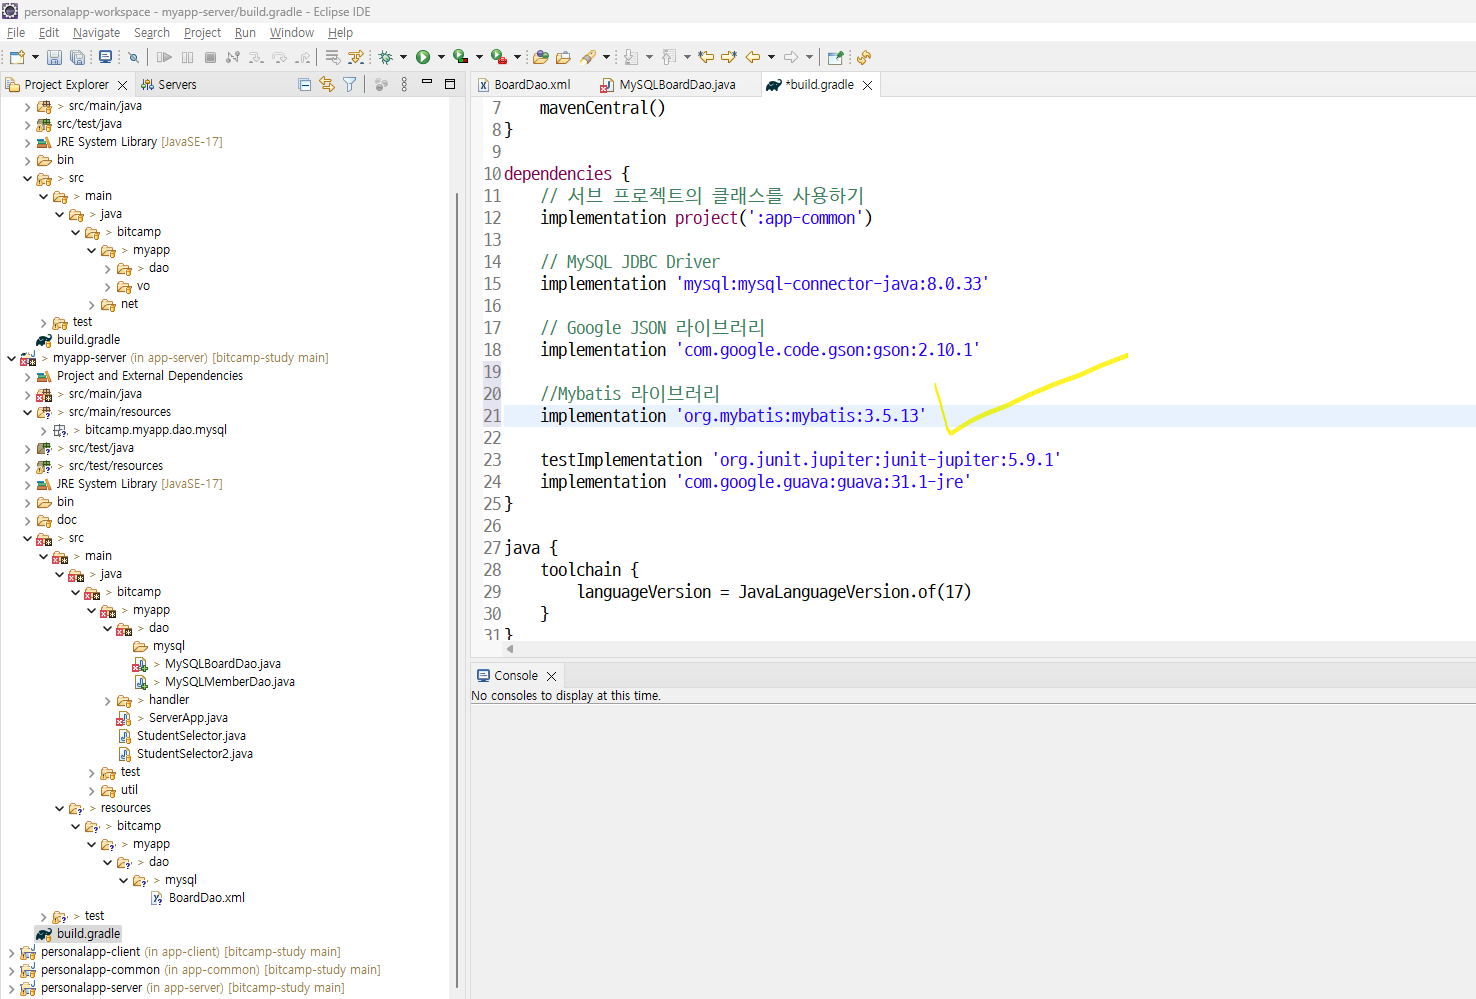Expand the personalapp-client project

click(x=11, y=953)
